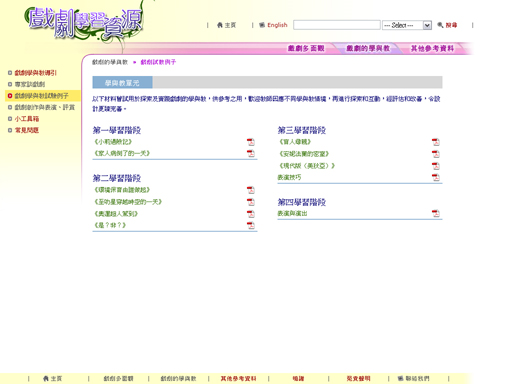Open 《安妮法蘭的密室》 link
This screenshot has width=512, height=384.
(304, 154)
